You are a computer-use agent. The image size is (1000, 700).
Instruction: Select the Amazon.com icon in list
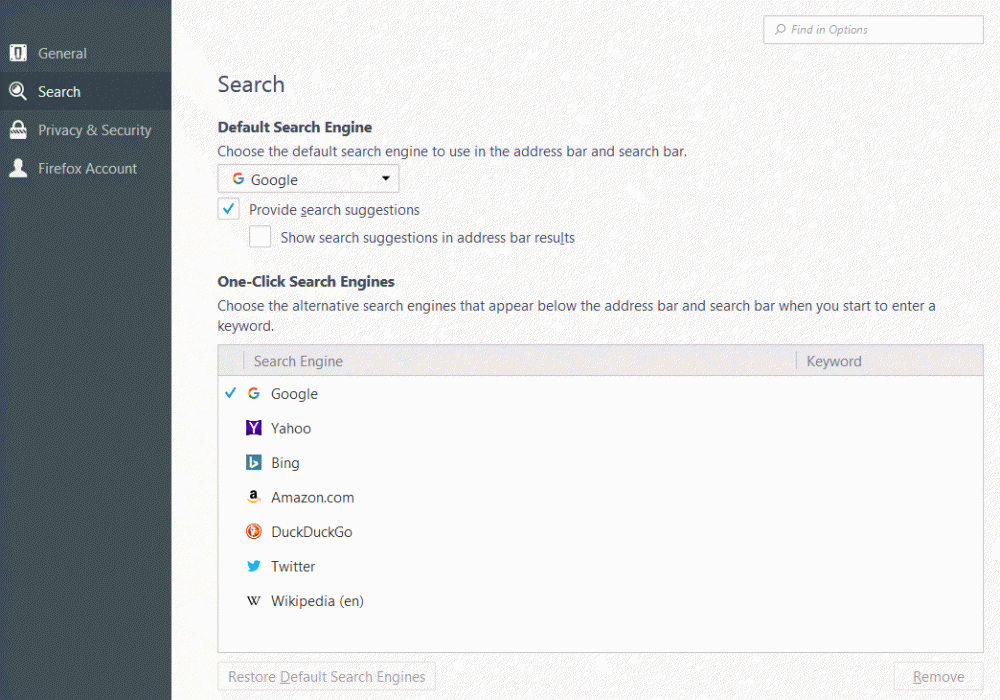coord(254,497)
